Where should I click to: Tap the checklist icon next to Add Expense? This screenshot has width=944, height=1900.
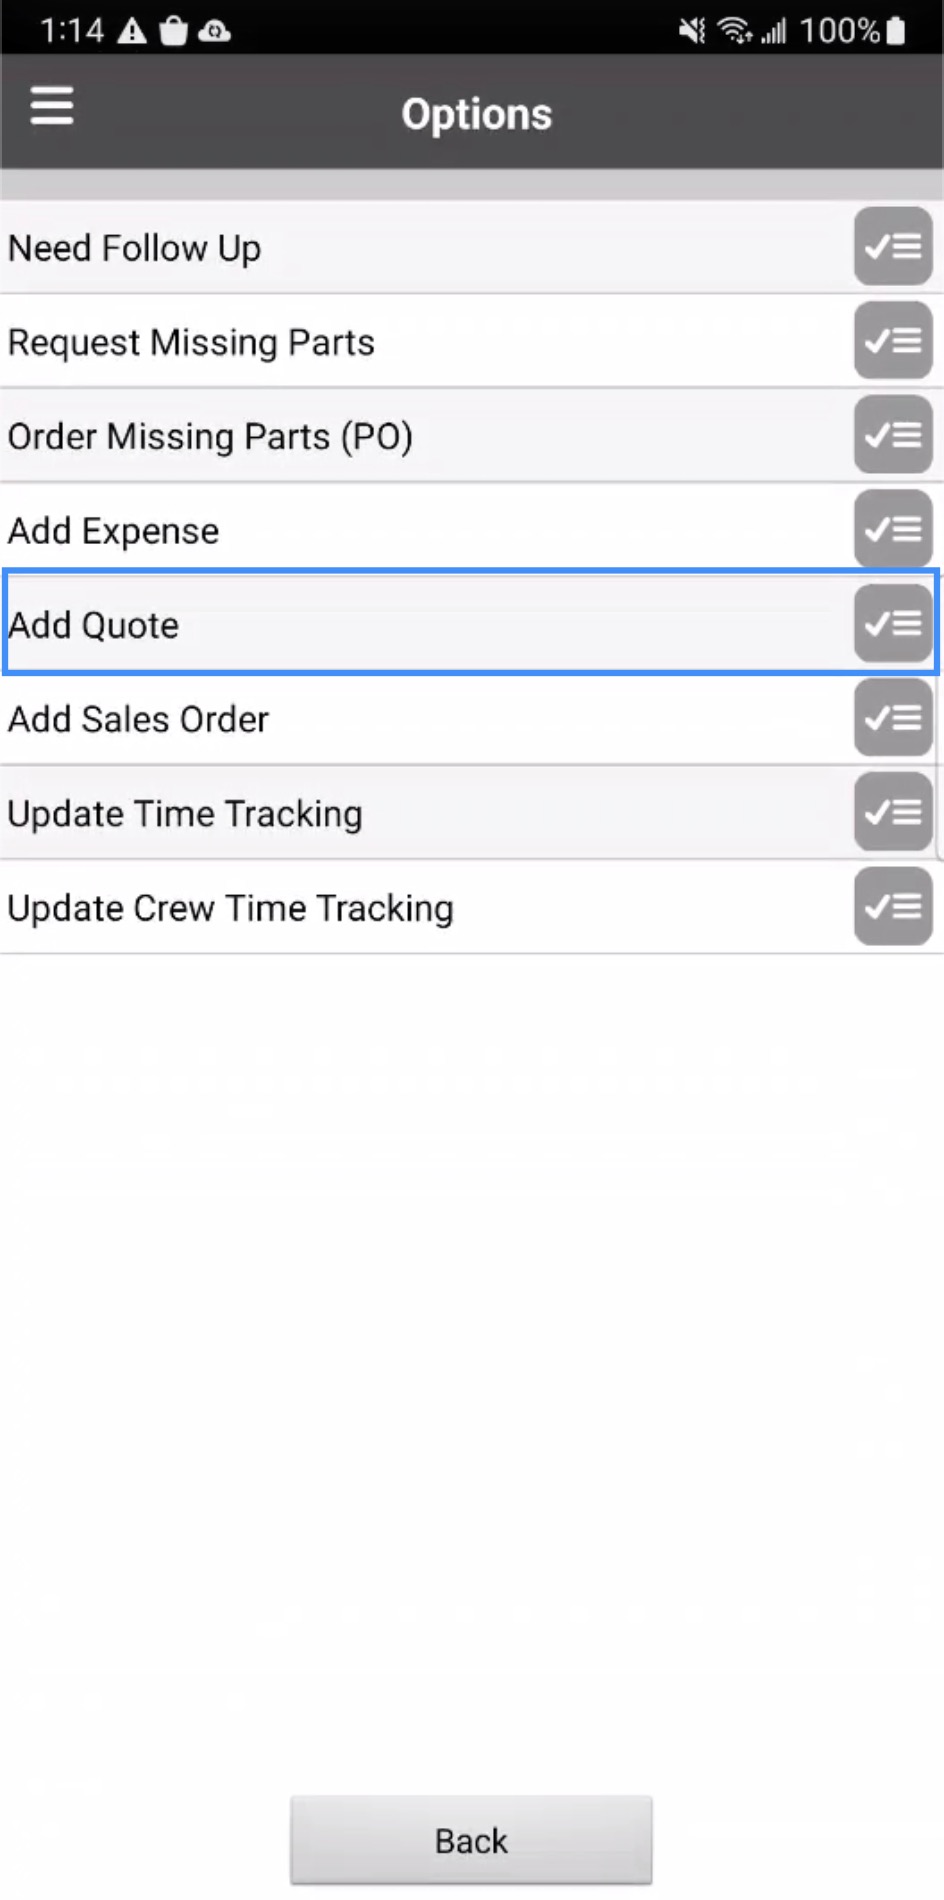[893, 529]
